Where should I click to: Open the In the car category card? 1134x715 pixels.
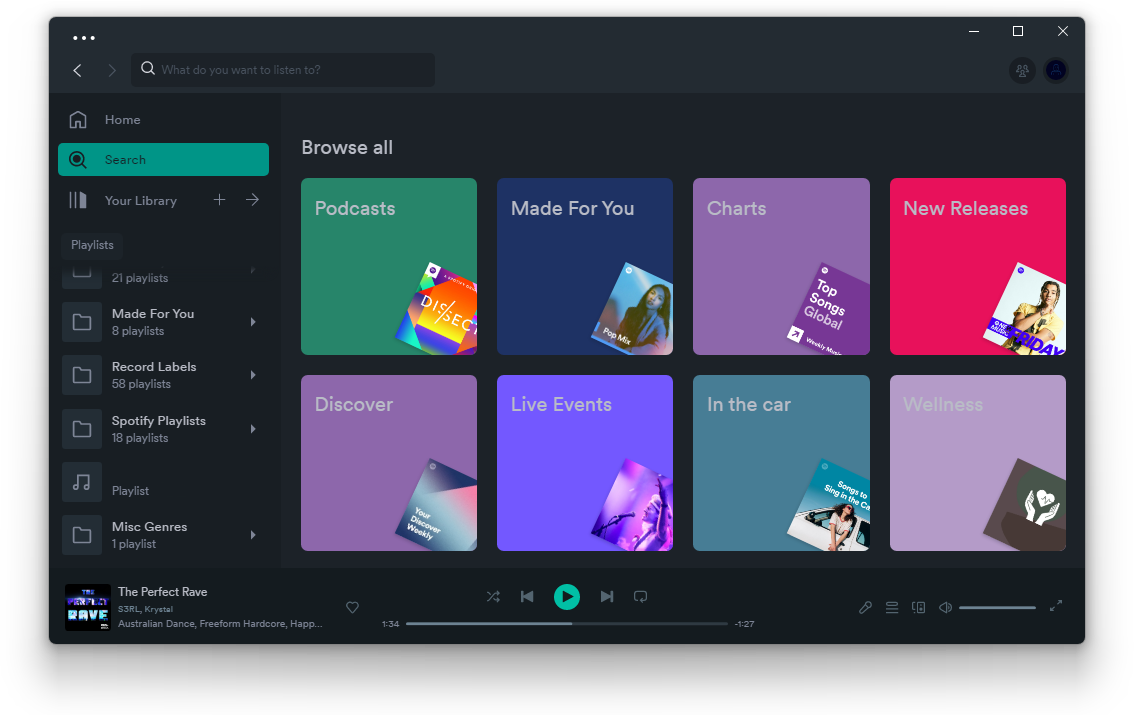pyautogui.click(x=781, y=463)
